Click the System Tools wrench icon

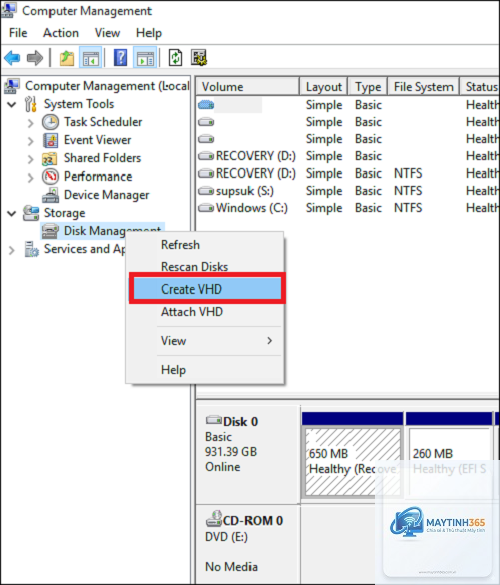(31, 104)
